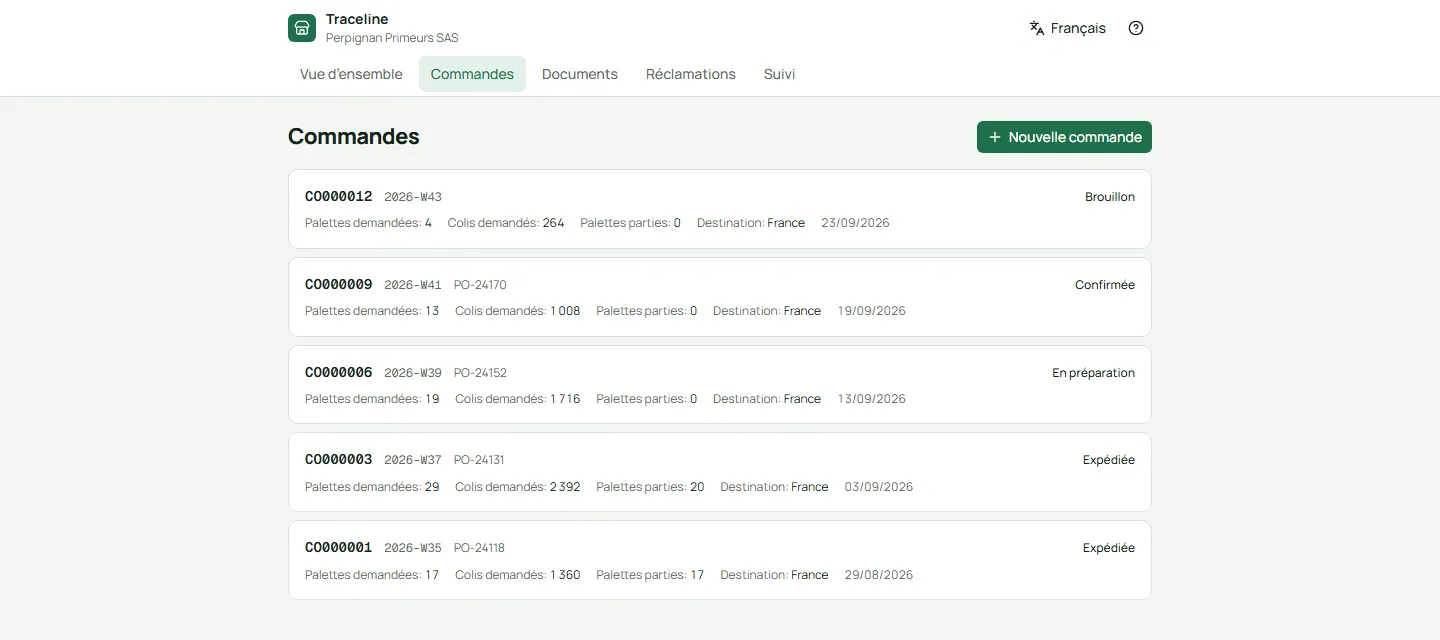Click week label 2026-W39
Screen dimensions: 1440x640
413,373
